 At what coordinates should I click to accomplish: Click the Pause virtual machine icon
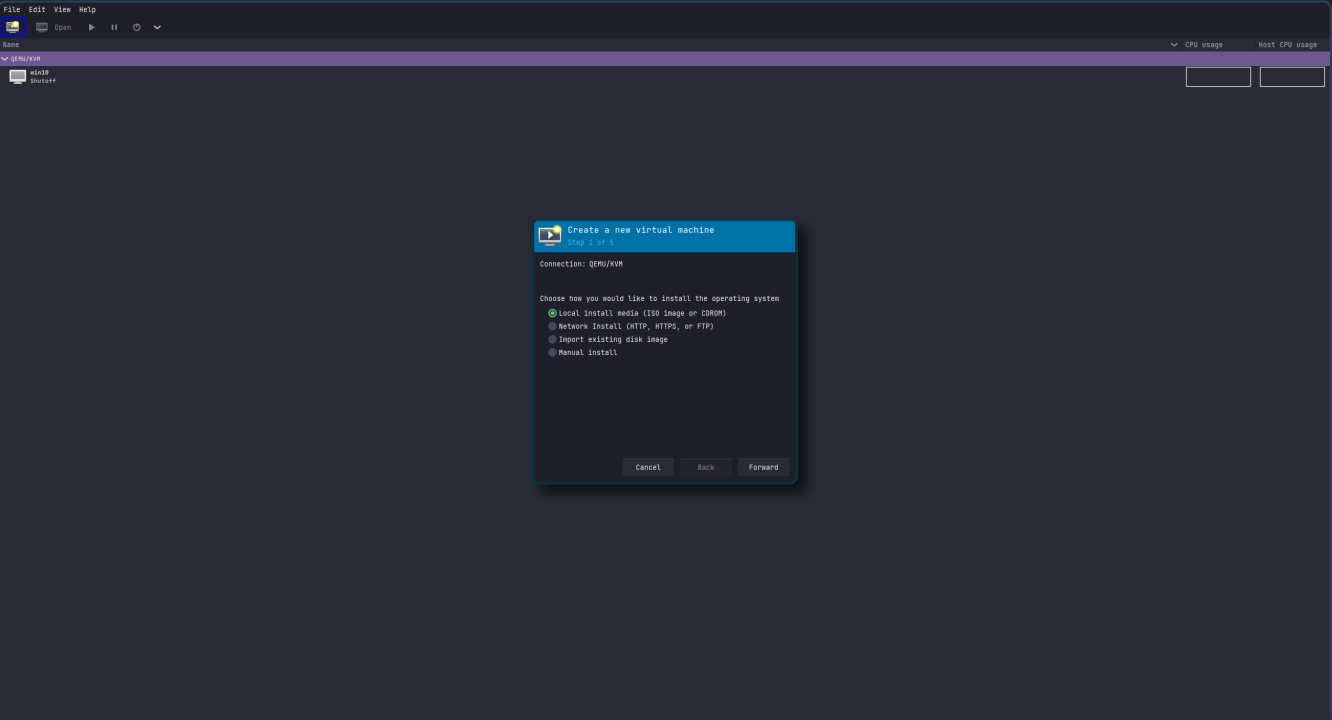pyautogui.click(x=113, y=27)
